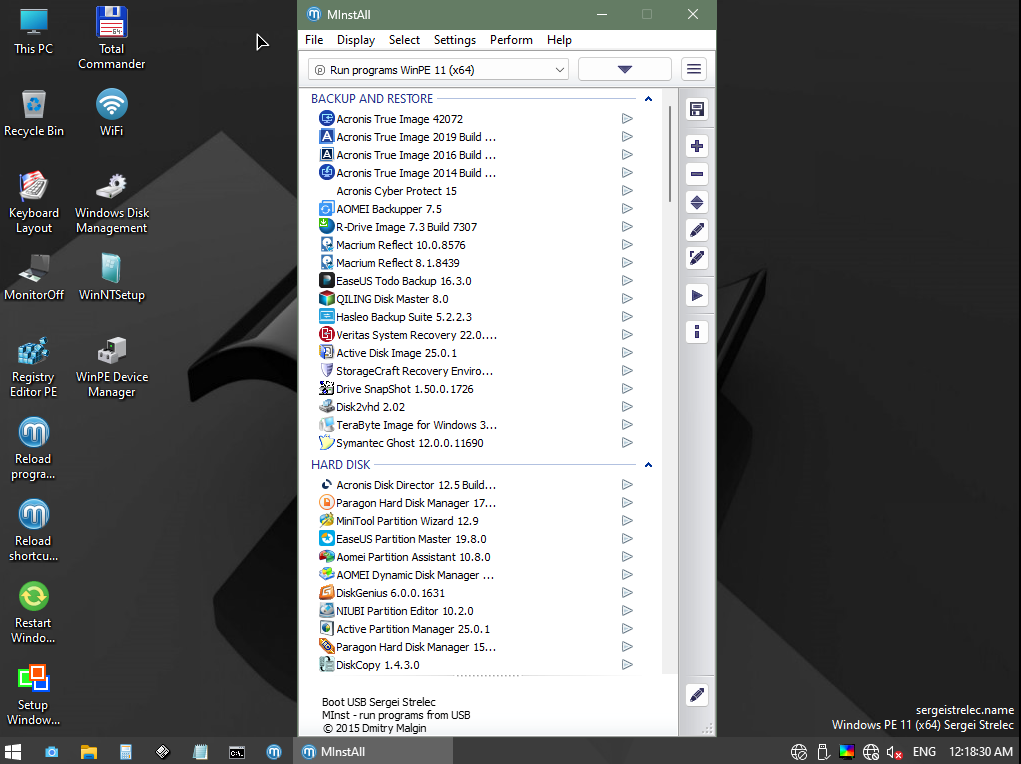Screen dimensions: 1021x764
Task: Select the Keyboard Layout desktop icon
Action: pyautogui.click(x=33, y=203)
